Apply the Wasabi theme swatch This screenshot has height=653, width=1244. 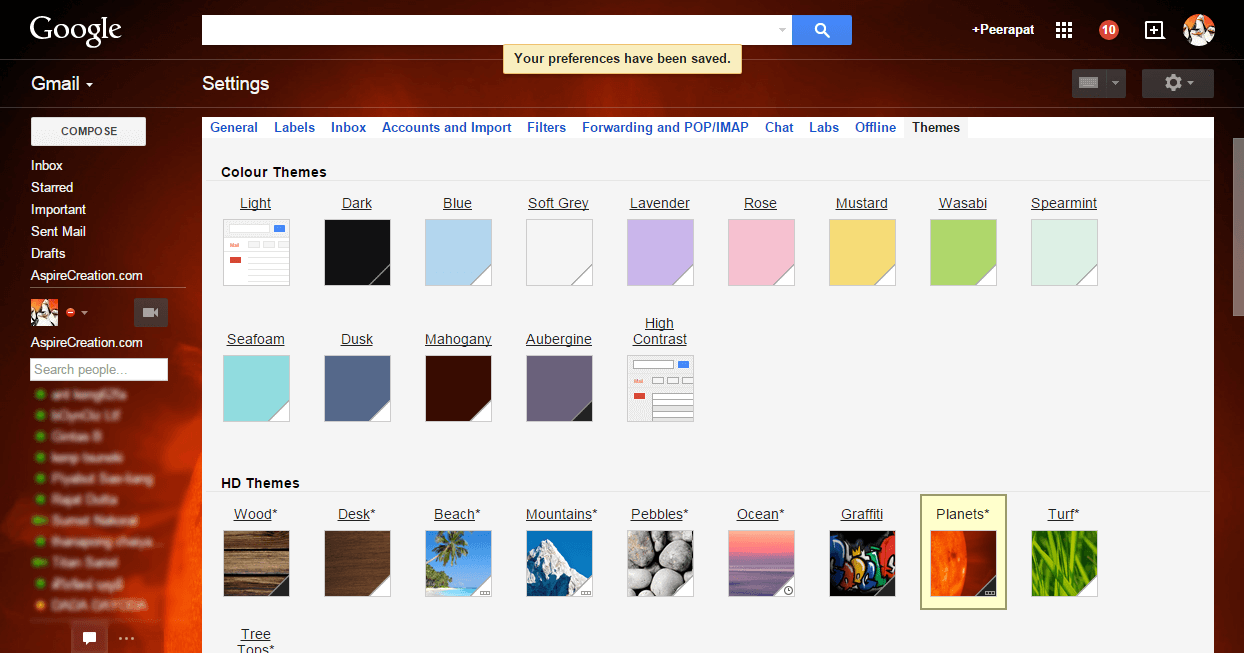963,252
